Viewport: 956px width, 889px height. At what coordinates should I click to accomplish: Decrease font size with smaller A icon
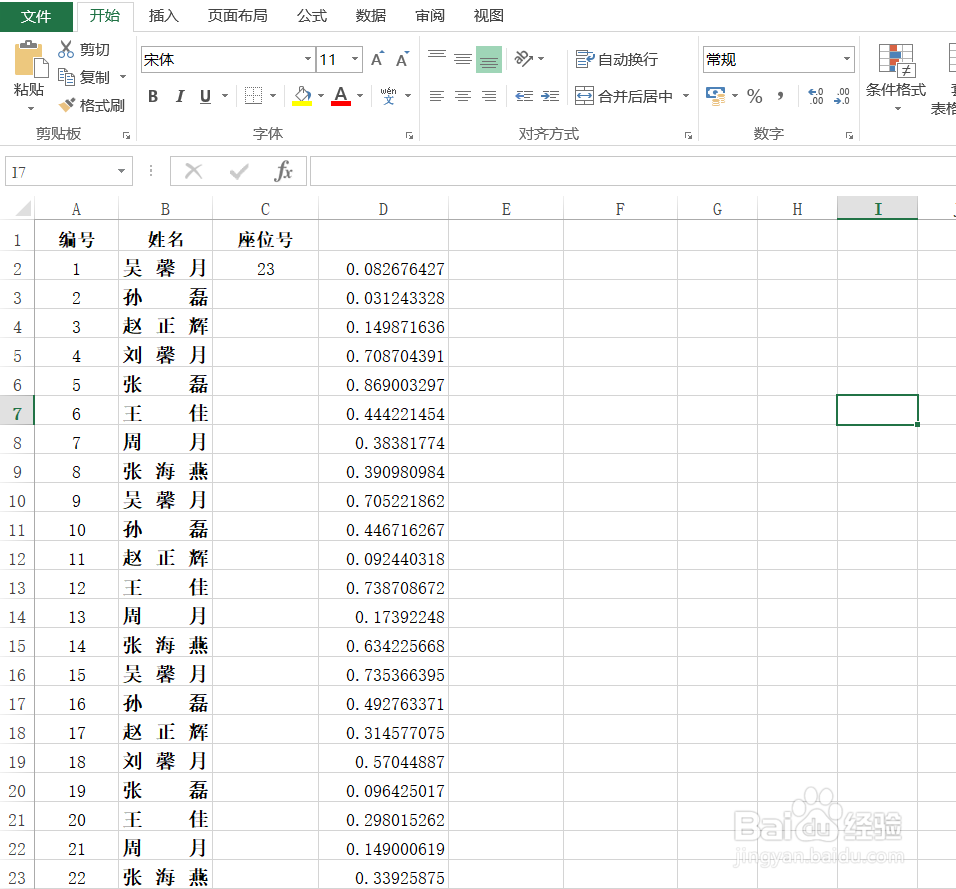point(402,59)
